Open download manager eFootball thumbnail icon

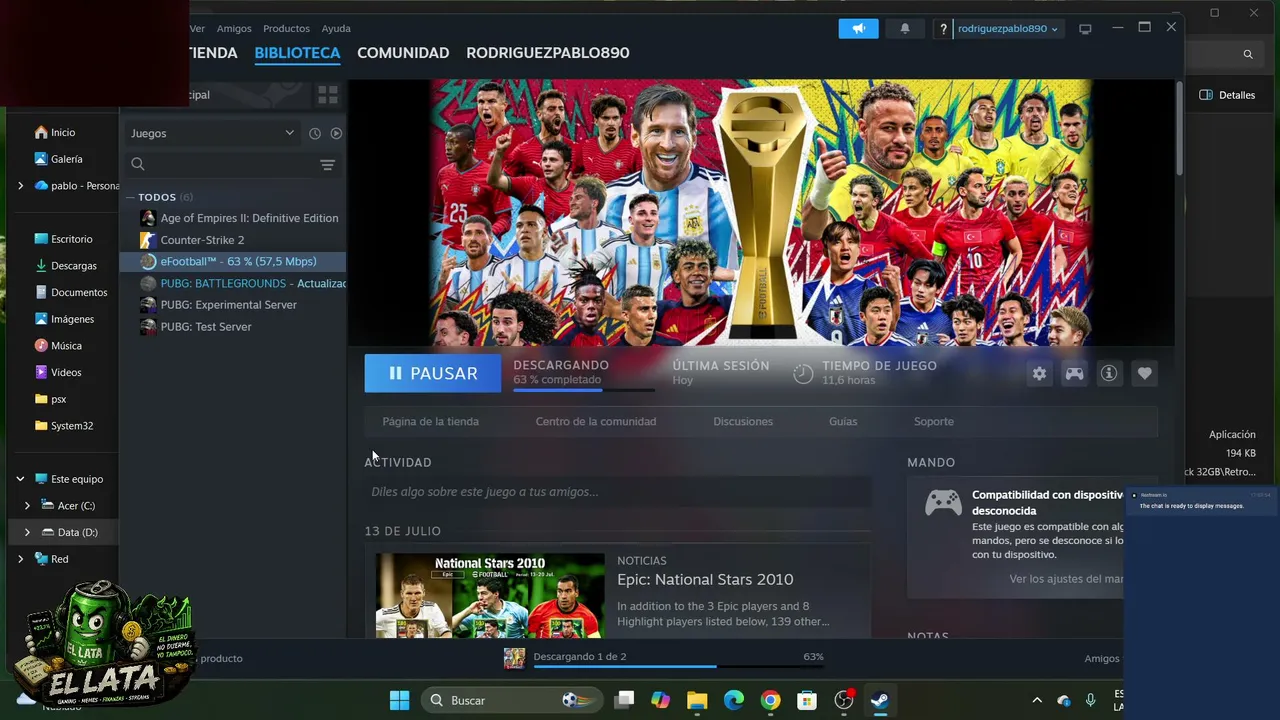point(514,658)
